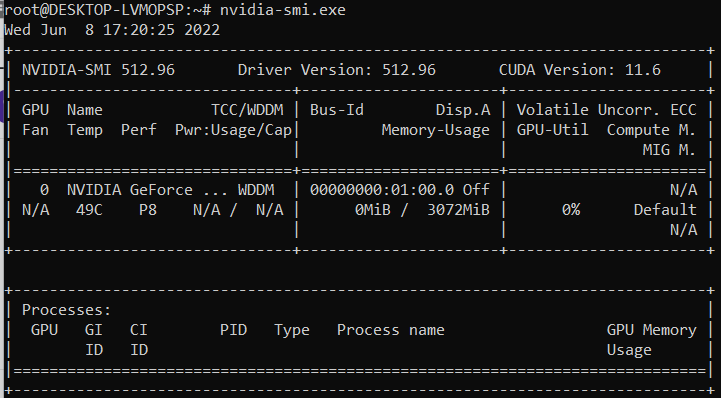Viewport: 721px width, 398px height.
Task: Click the 0% GPU utilization value
Action: 571,210
